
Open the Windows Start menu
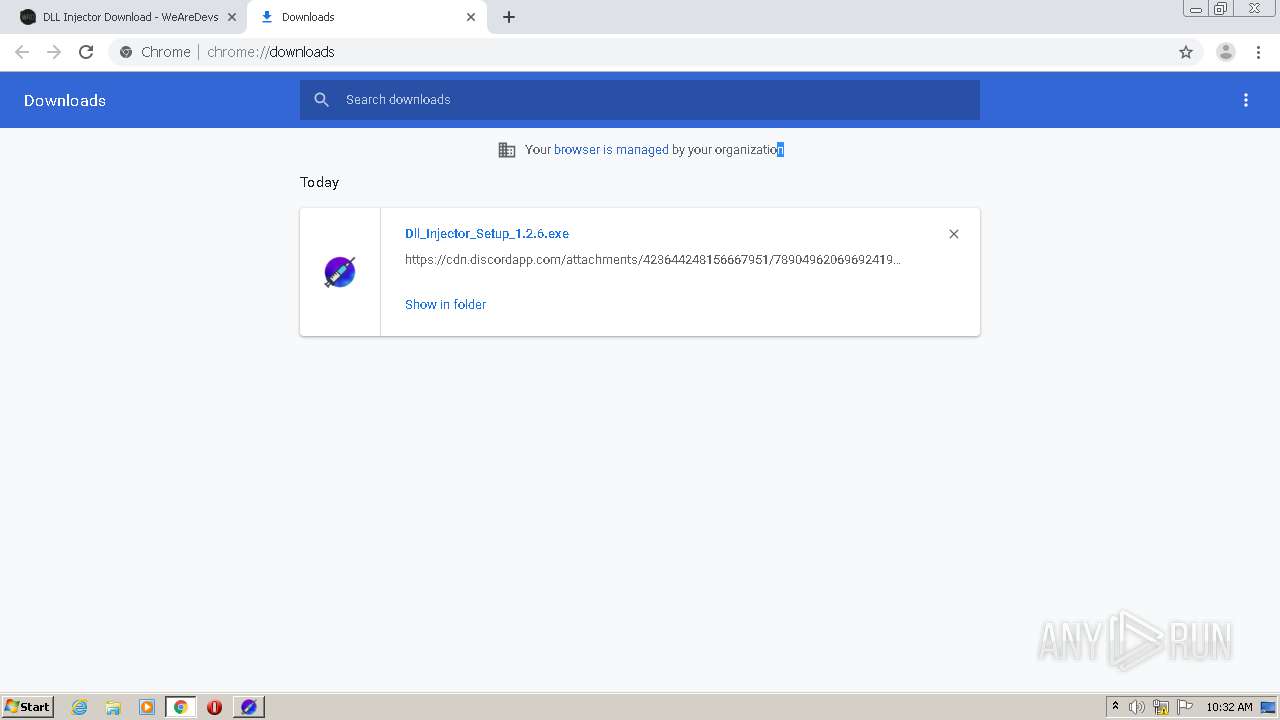(x=28, y=706)
